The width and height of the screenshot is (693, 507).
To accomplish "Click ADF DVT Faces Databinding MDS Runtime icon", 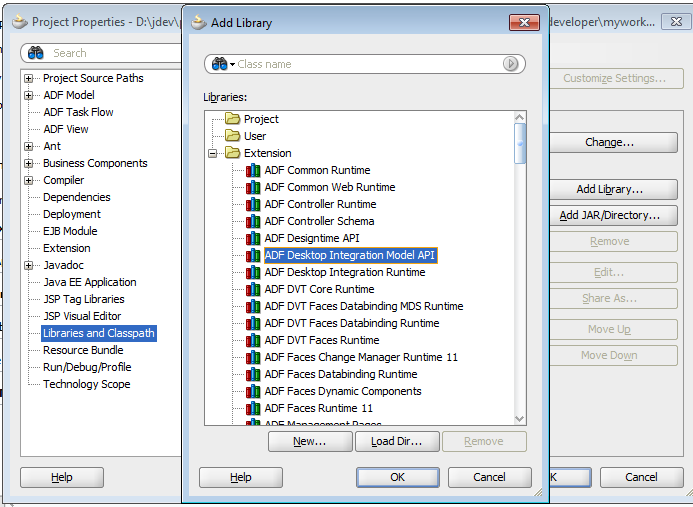I will 253,306.
